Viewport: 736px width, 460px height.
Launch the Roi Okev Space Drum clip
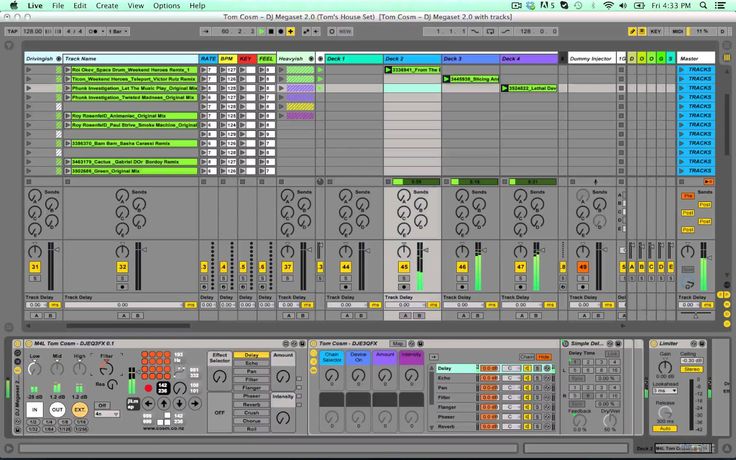[68, 69]
